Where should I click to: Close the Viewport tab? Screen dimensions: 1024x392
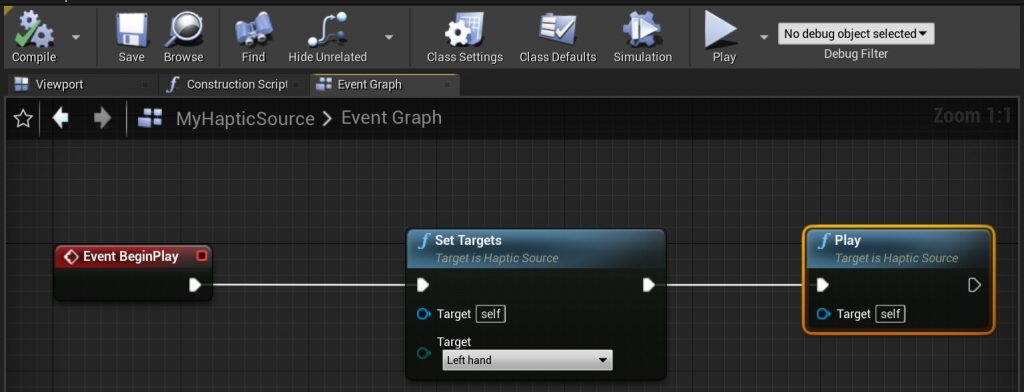point(144,85)
